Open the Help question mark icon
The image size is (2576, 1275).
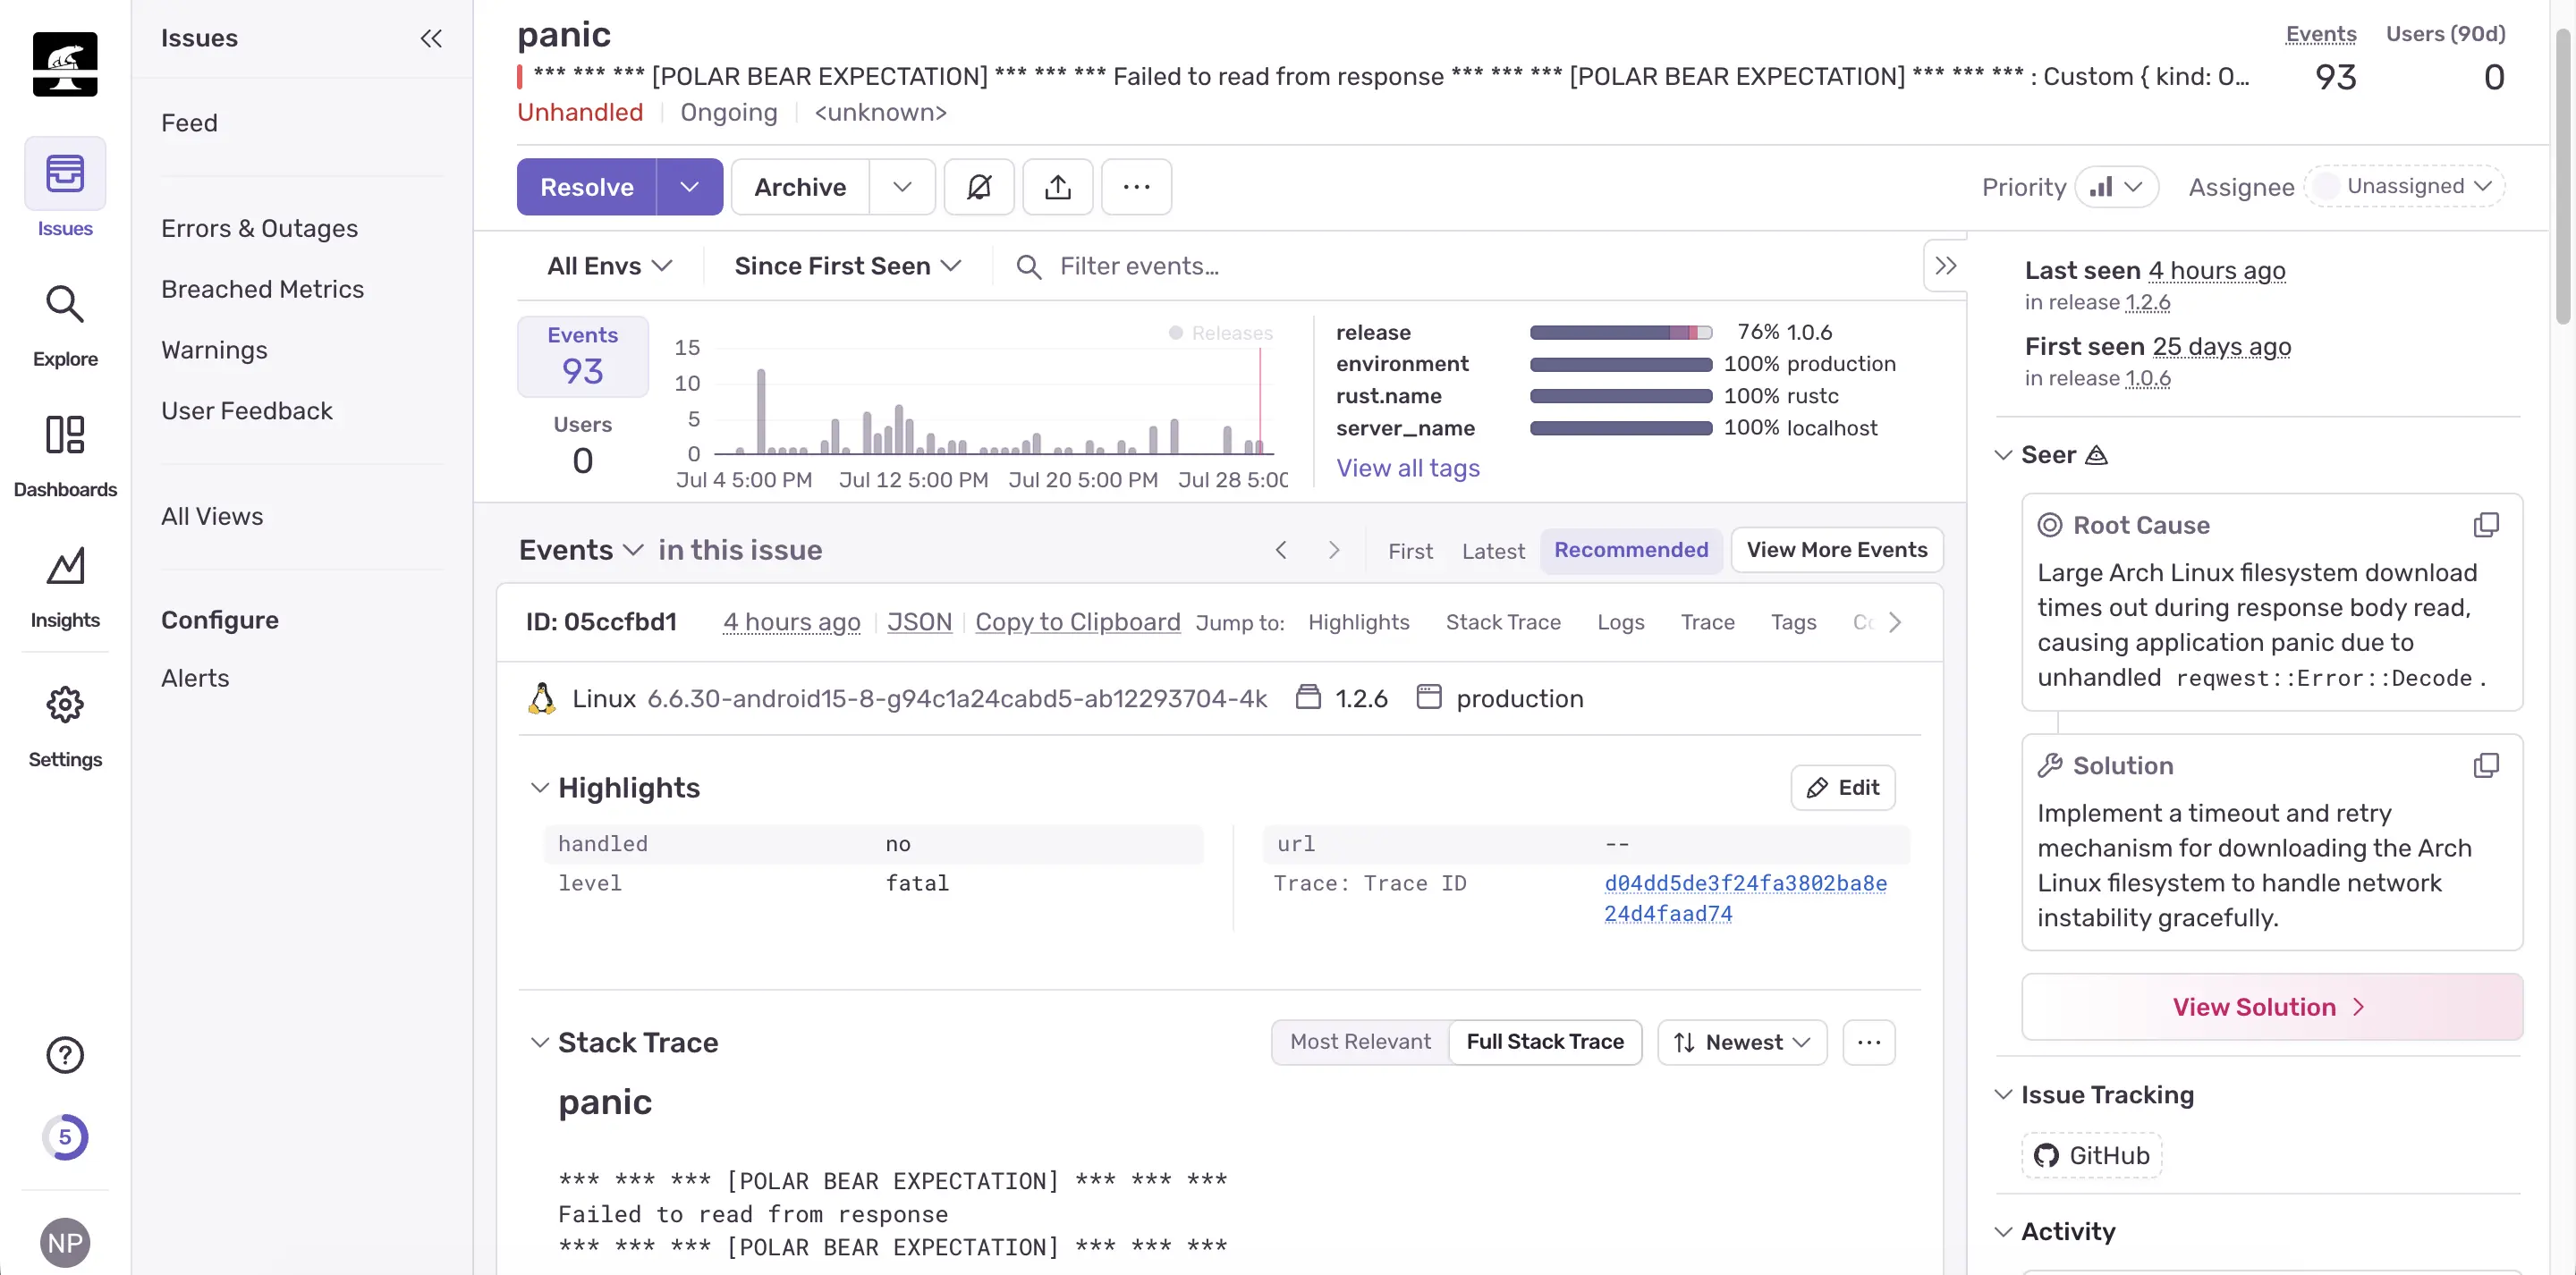pos(65,1055)
